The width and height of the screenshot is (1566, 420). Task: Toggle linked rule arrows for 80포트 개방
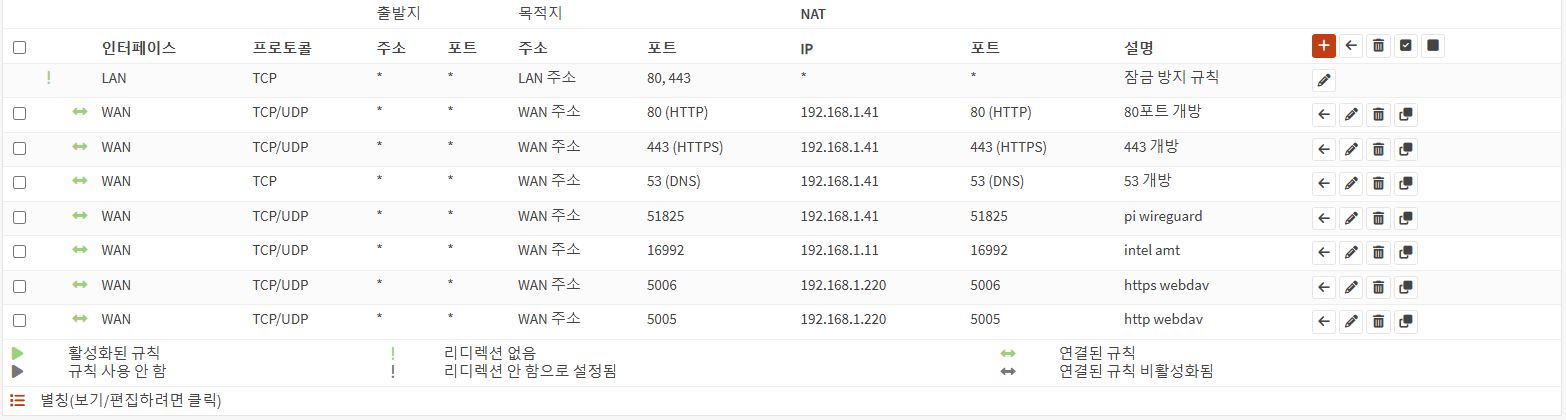[80, 113]
